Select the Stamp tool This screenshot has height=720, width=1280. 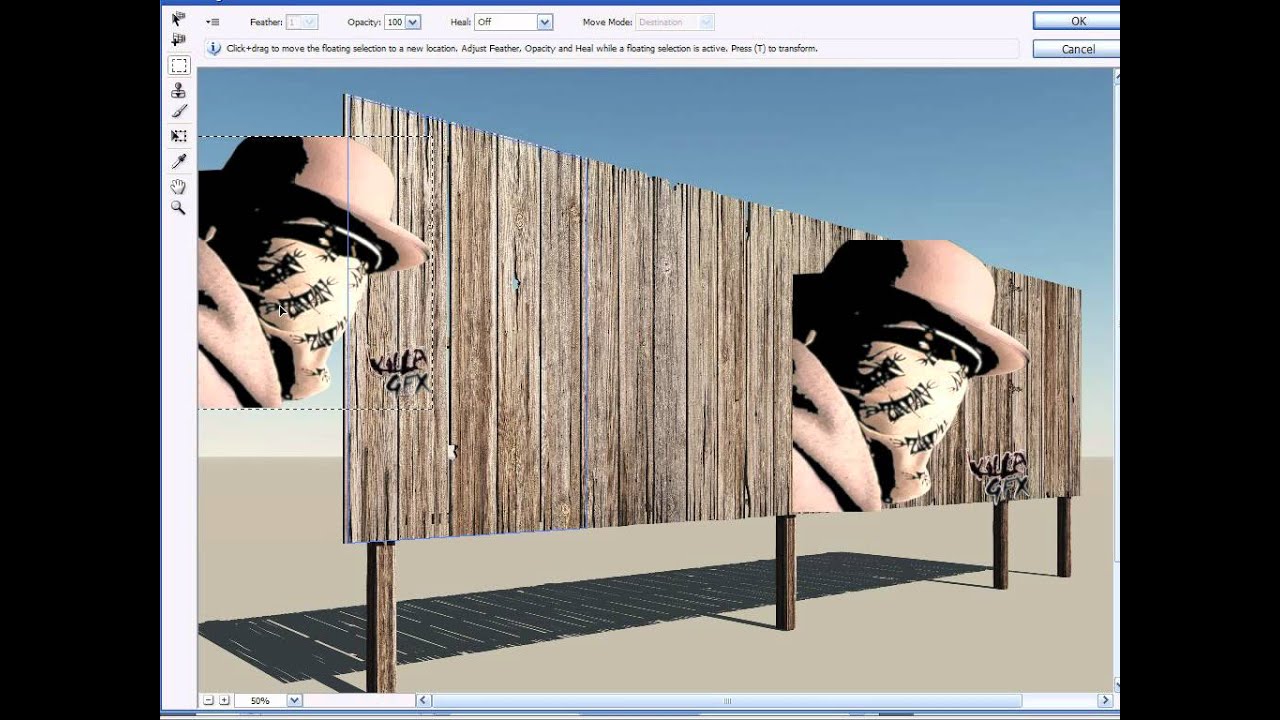coord(179,90)
